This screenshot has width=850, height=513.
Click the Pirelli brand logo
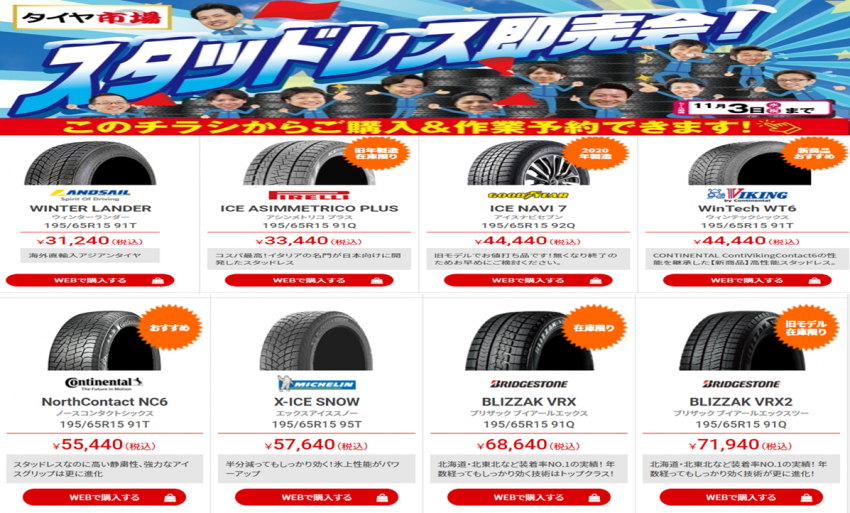309,195
